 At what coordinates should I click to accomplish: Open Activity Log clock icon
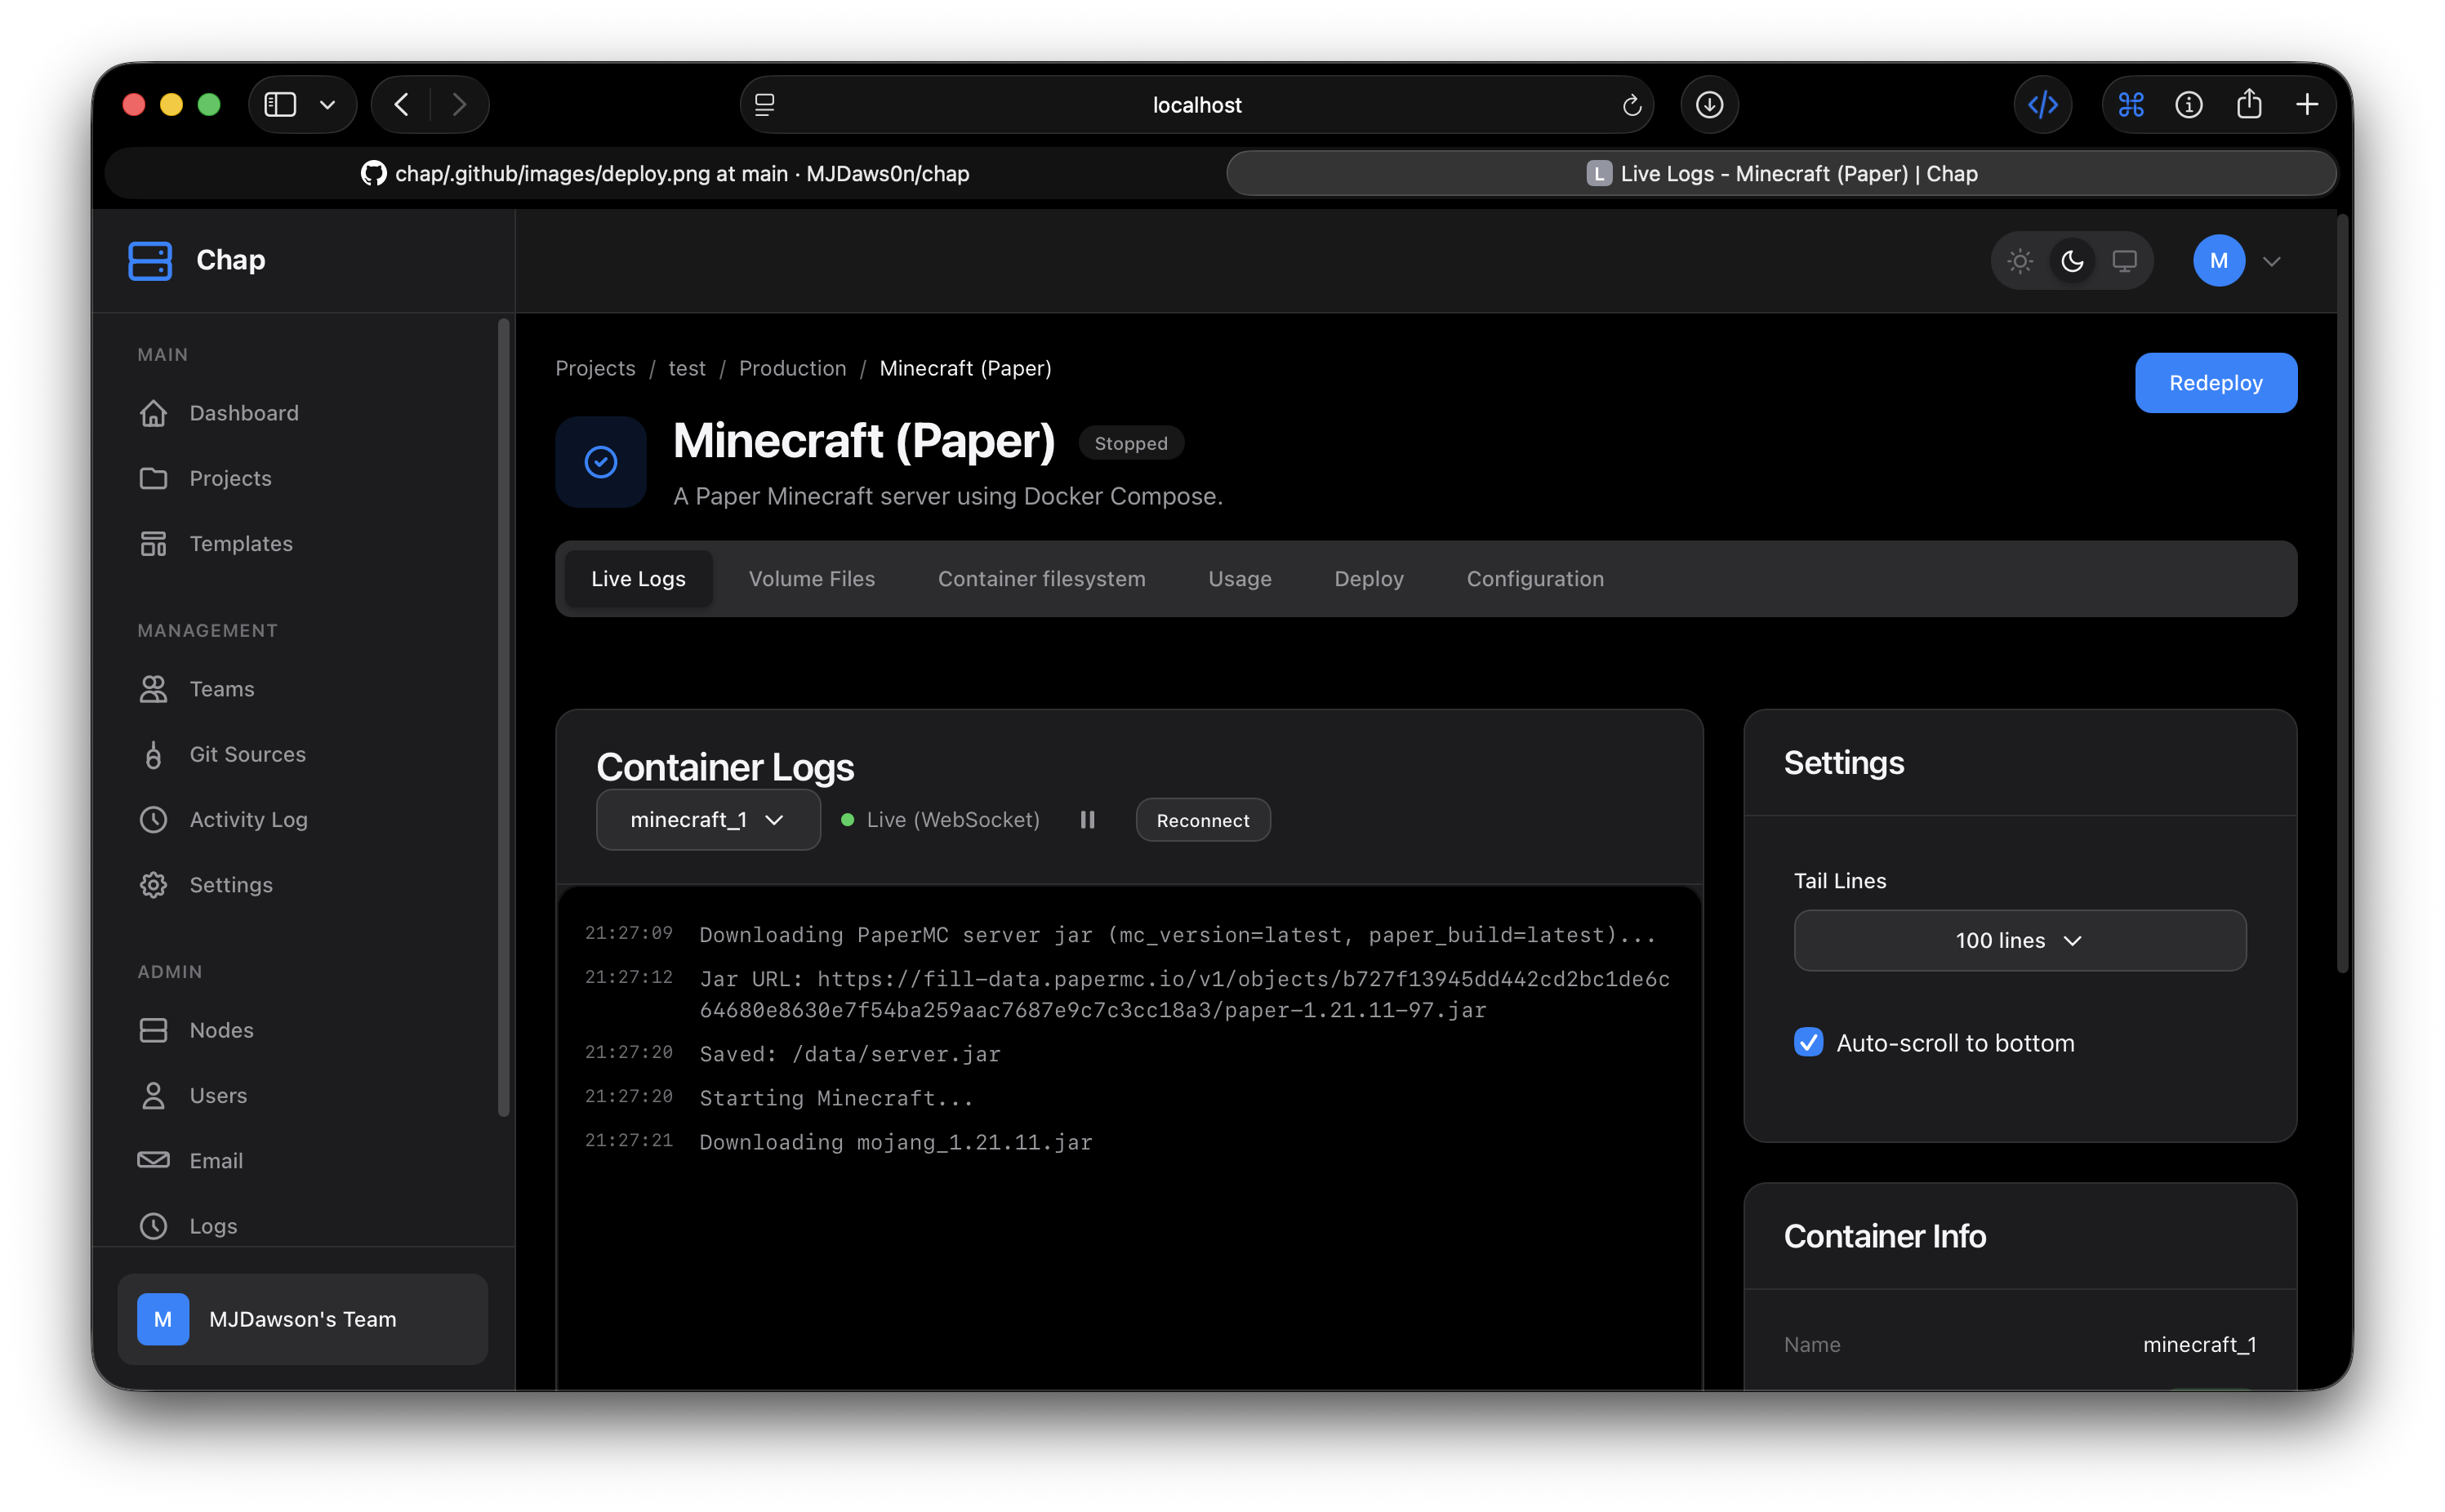click(x=153, y=820)
